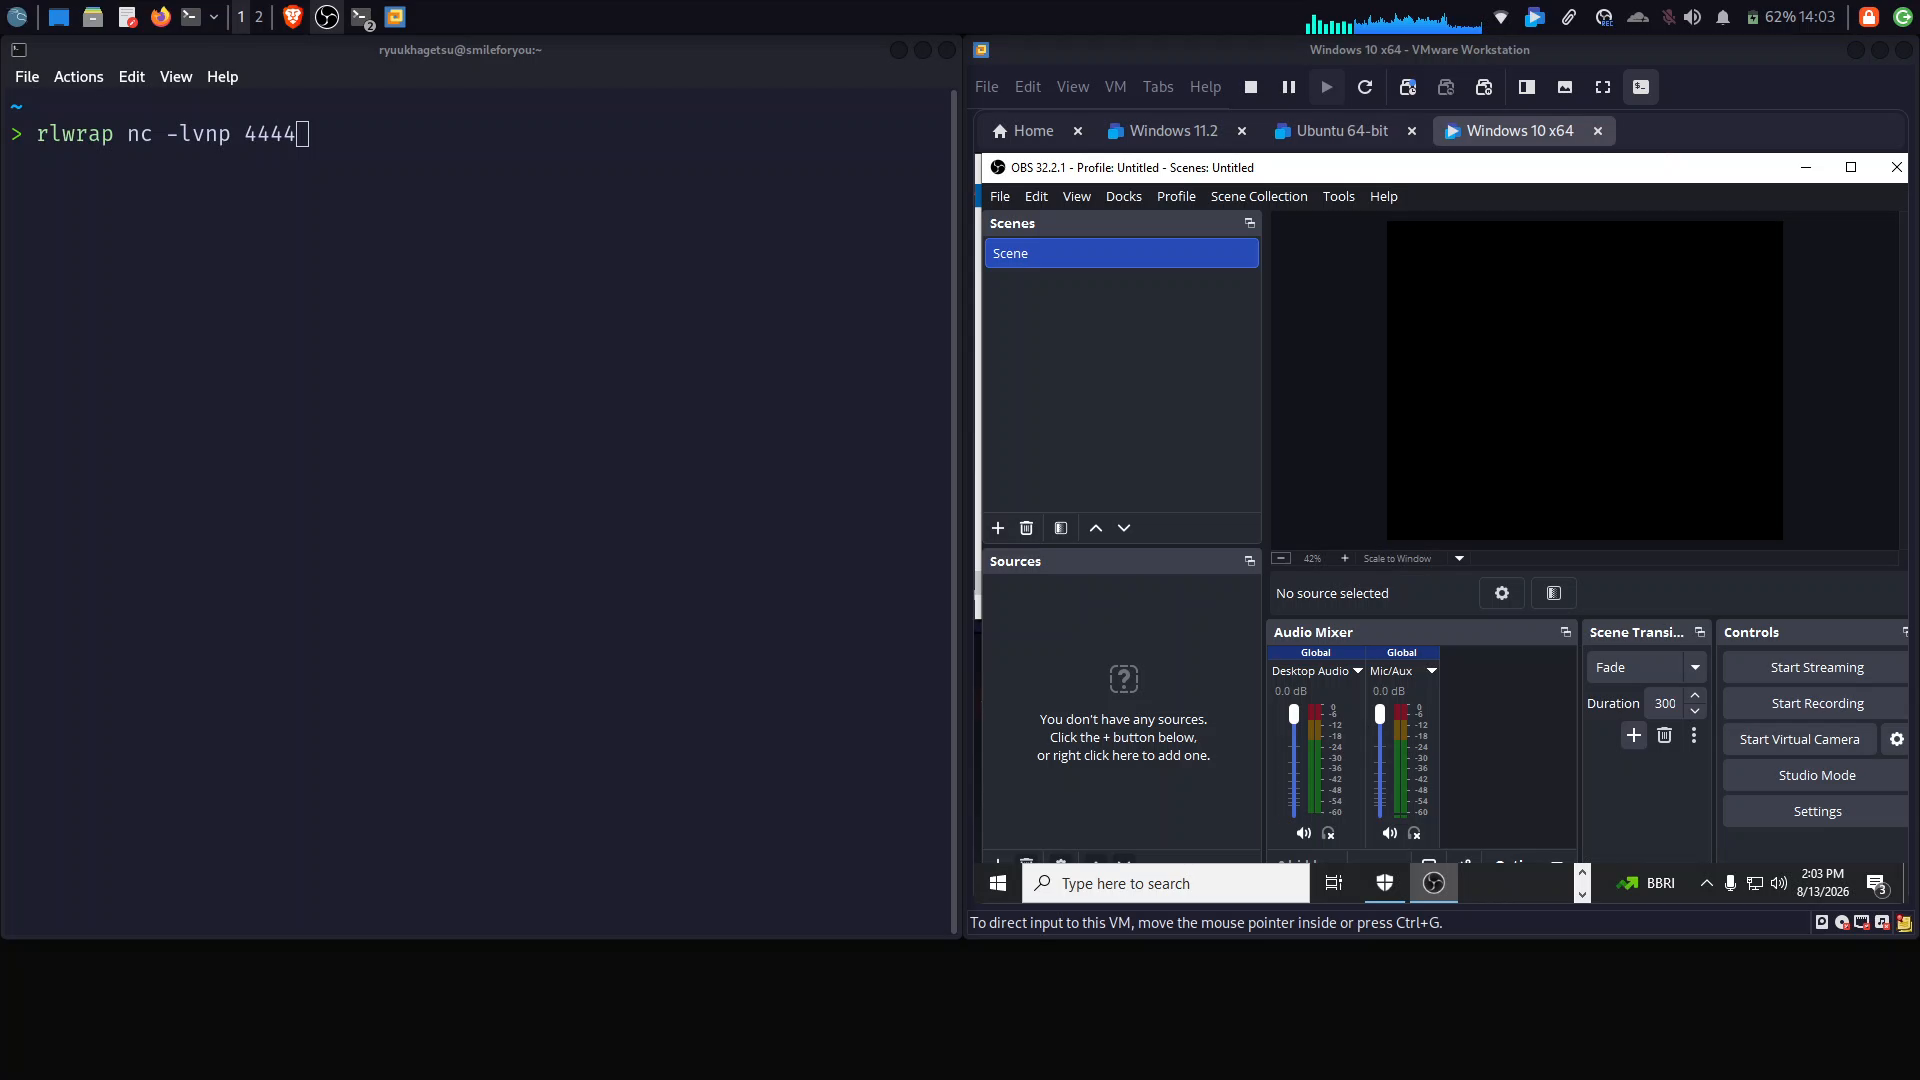Toggle monitoring headphone icon for Mic/Aux
Screen dimensions: 1920x1080
point(1414,833)
